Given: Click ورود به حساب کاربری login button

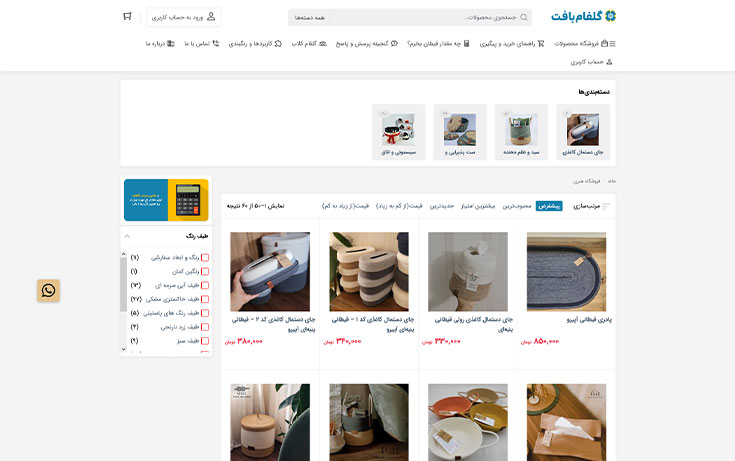Looking at the screenshot, I should [x=183, y=17].
